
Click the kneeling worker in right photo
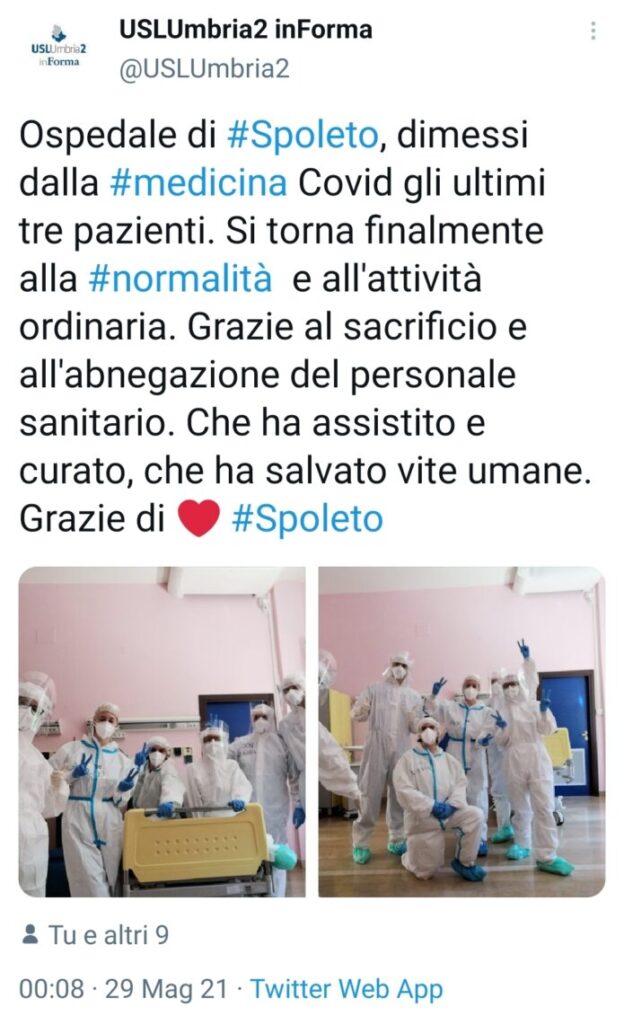(x=439, y=799)
